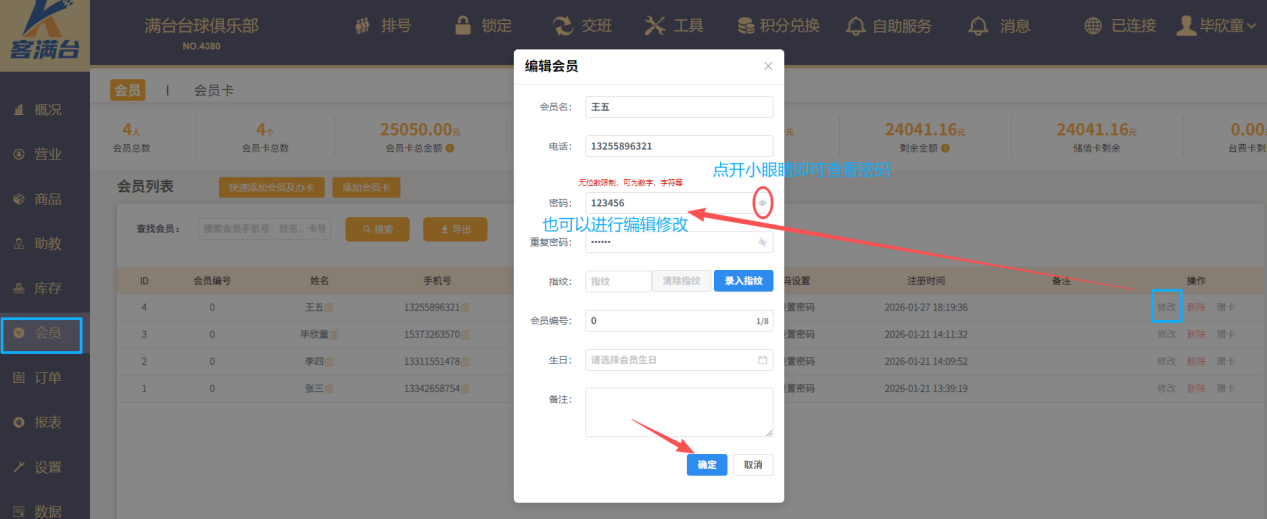Click 修改 for the 2026-01-27 18:19:36 row
Image resolution: width=1267 pixels, height=519 pixels.
(x=1166, y=307)
